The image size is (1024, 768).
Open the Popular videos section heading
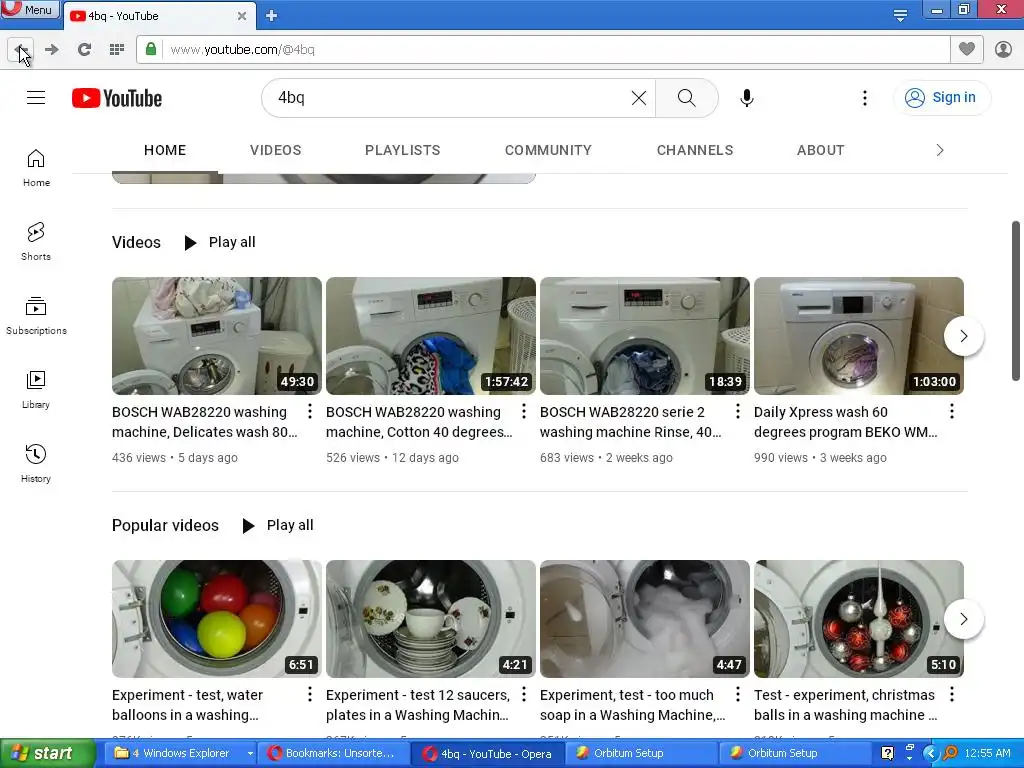165,526
